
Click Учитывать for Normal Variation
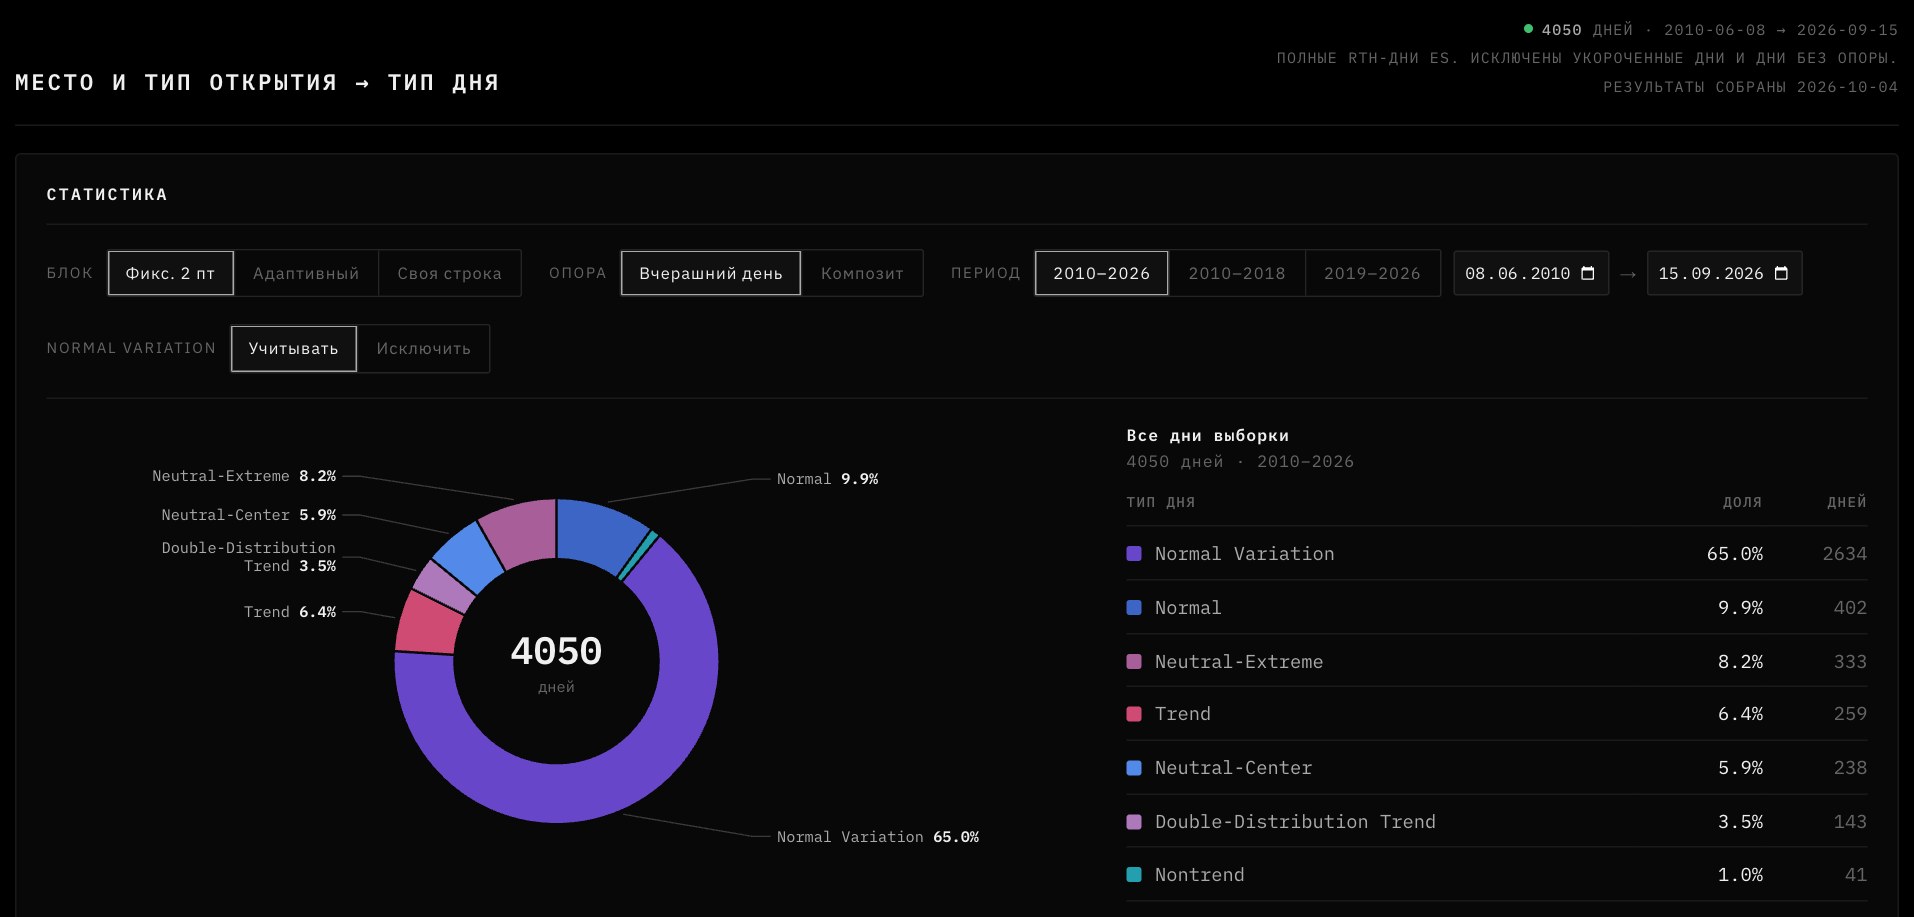293,348
